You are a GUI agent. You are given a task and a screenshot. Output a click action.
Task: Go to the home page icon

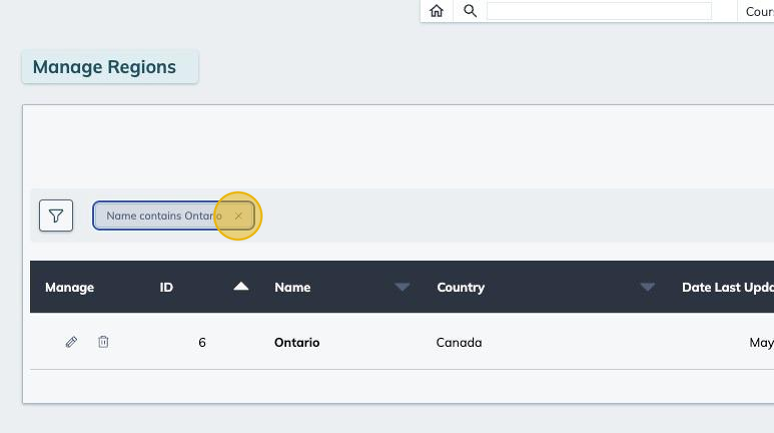(436, 10)
